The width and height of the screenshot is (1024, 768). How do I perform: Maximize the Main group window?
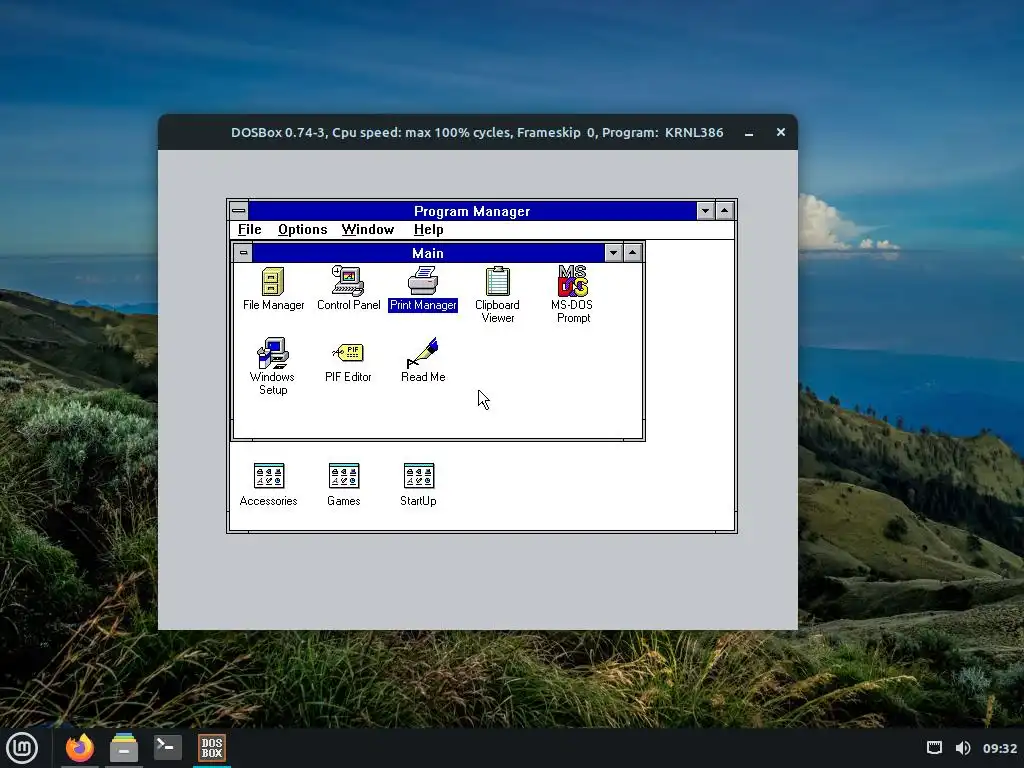(x=633, y=253)
